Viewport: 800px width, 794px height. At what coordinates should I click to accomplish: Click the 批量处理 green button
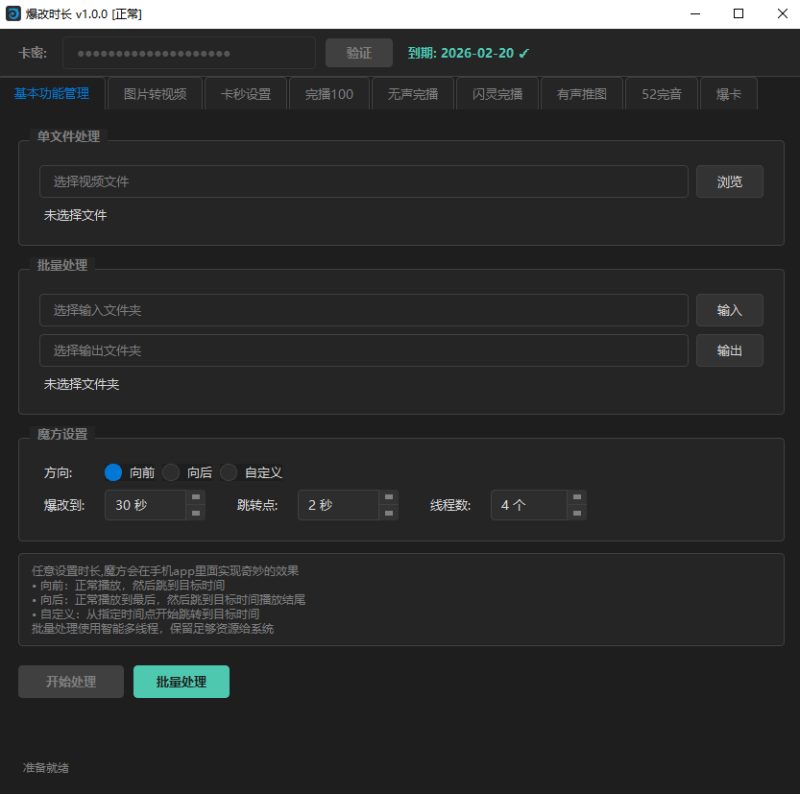pos(181,682)
